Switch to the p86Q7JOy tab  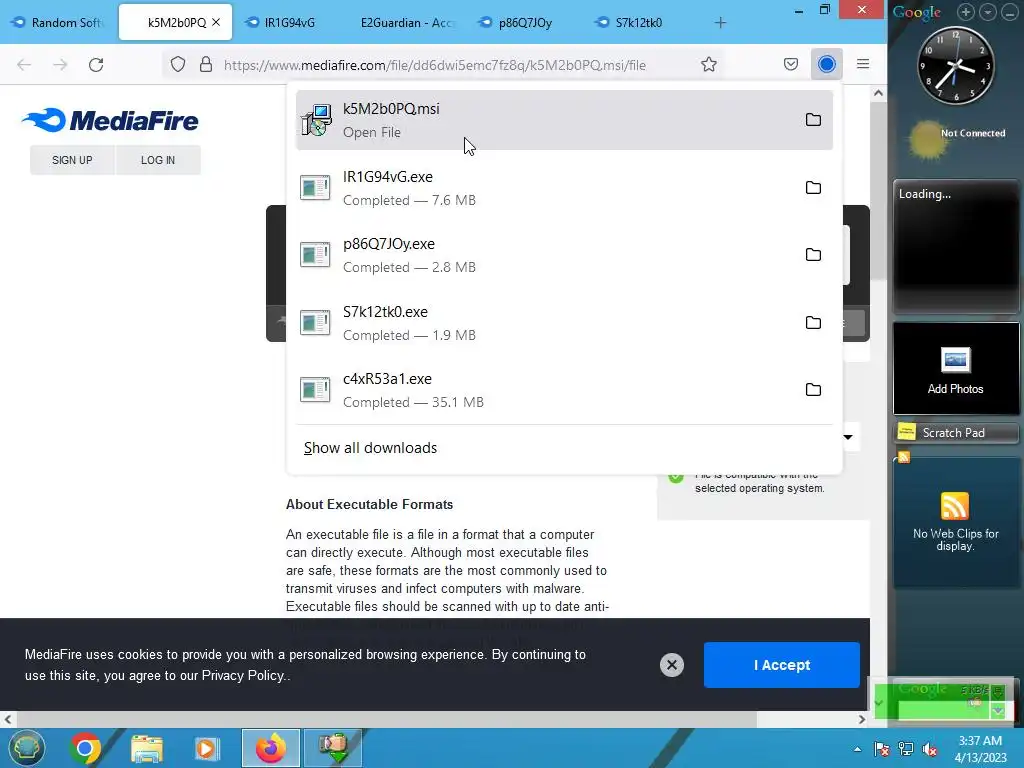(x=524, y=22)
